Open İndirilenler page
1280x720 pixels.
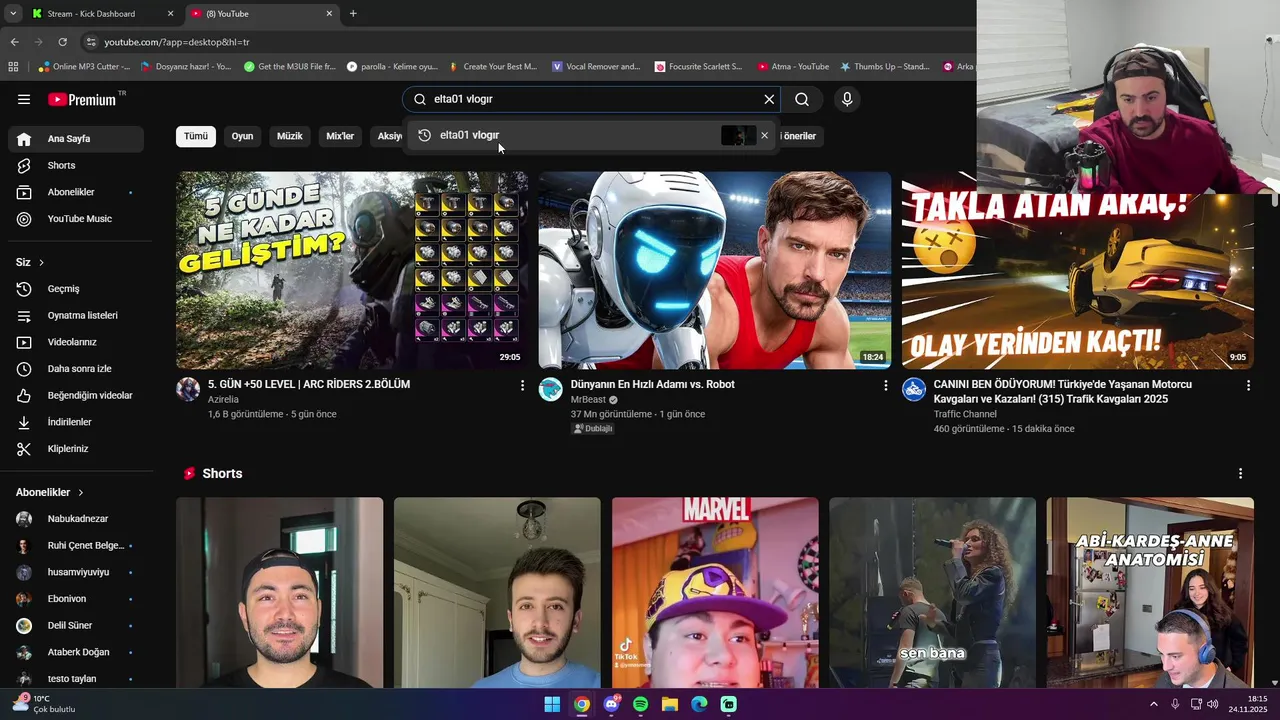(x=76, y=422)
